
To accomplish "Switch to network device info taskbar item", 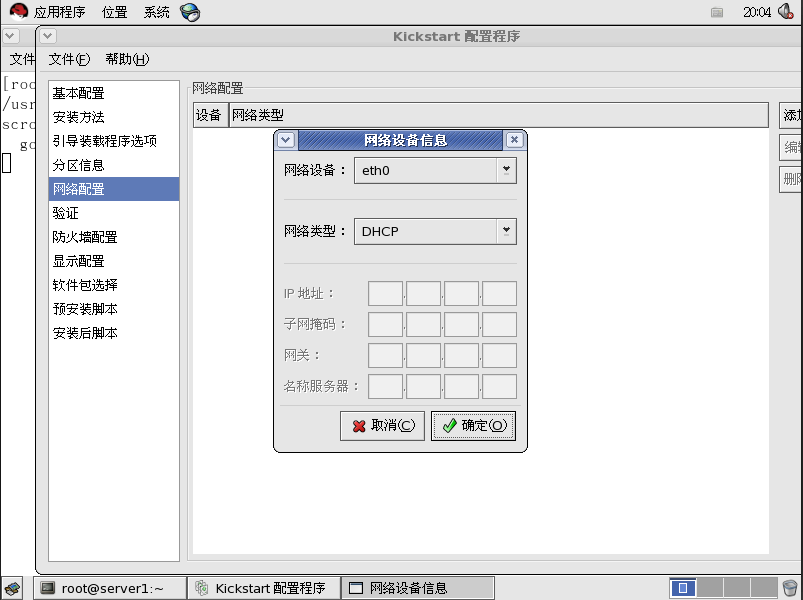I will tap(418, 588).
